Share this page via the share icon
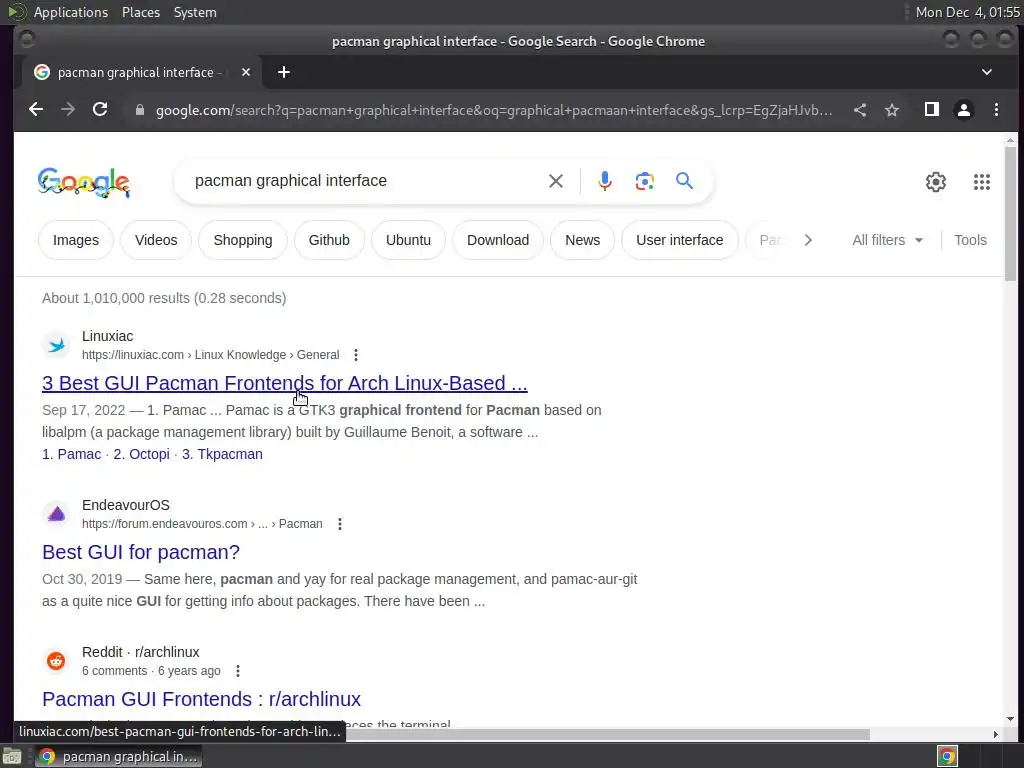The height and width of the screenshot is (768, 1024). click(860, 110)
